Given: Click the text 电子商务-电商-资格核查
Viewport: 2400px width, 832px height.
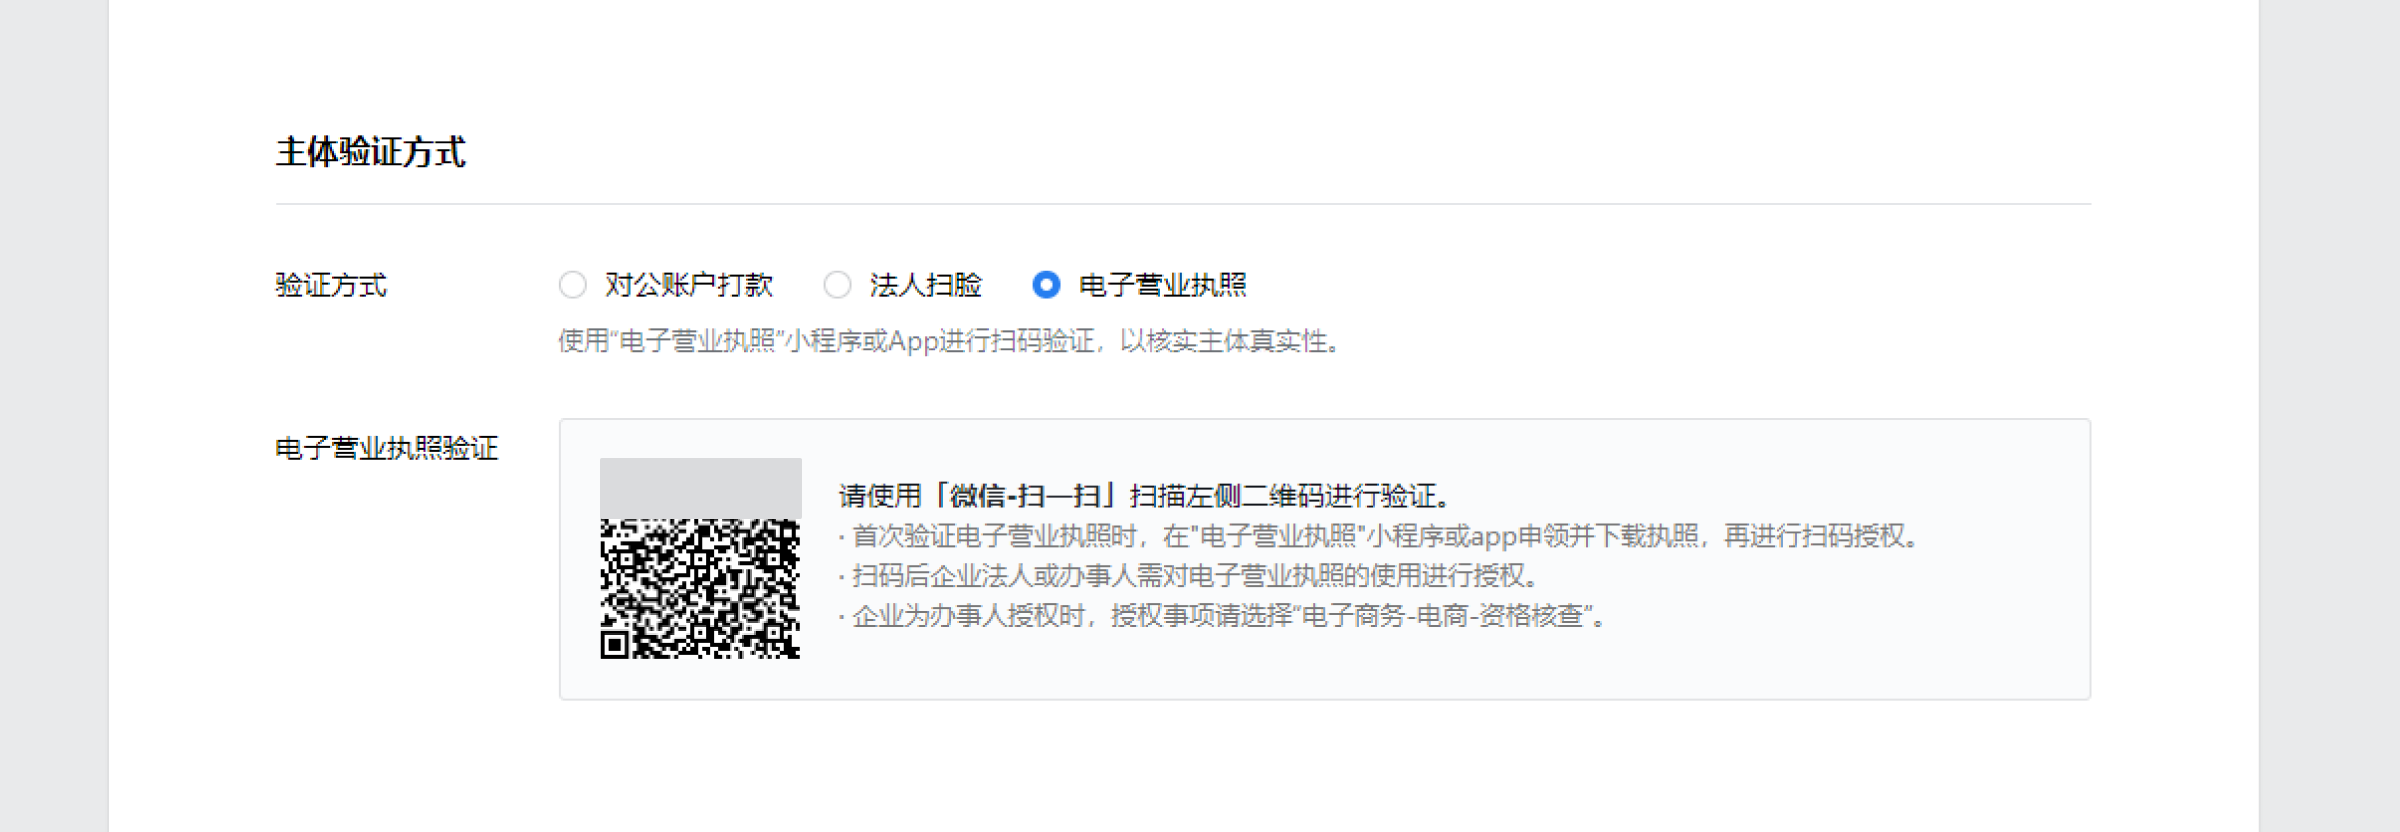Looking at the screenshot, I should pos(1442,616).
